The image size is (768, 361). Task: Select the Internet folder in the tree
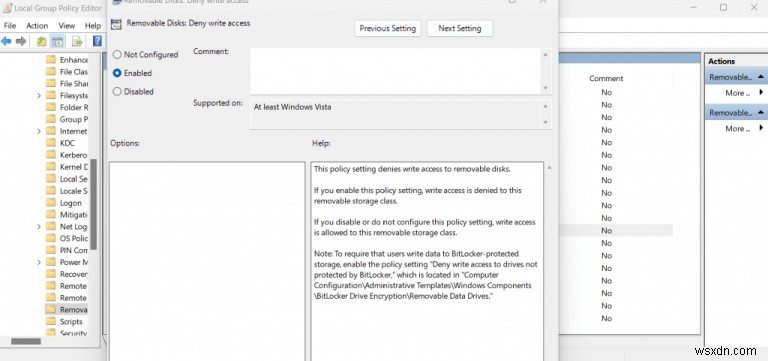click(x=67, y=131)
